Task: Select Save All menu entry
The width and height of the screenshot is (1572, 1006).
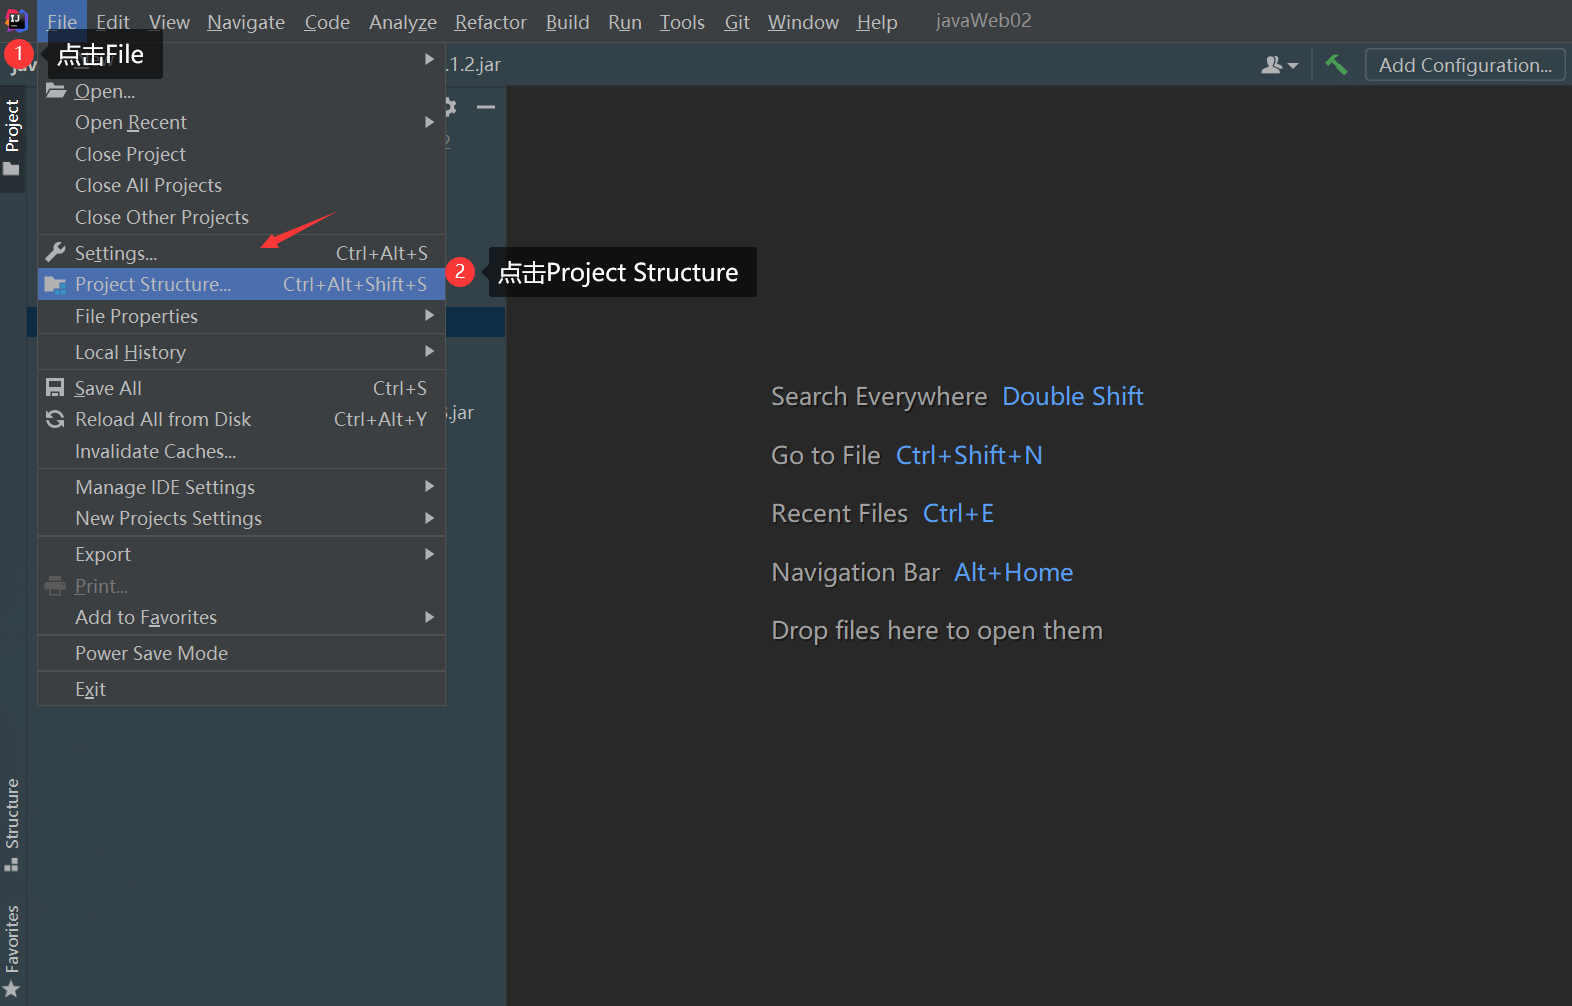Action: [241, 388]
